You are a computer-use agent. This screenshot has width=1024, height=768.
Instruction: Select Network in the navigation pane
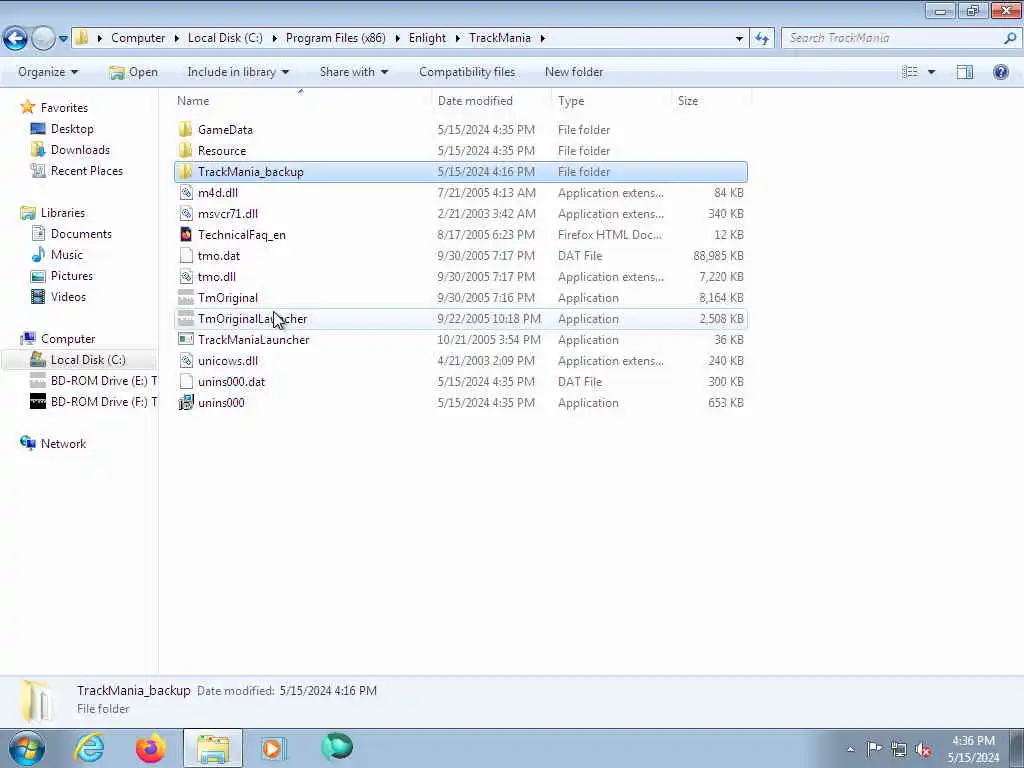[63, 444]
